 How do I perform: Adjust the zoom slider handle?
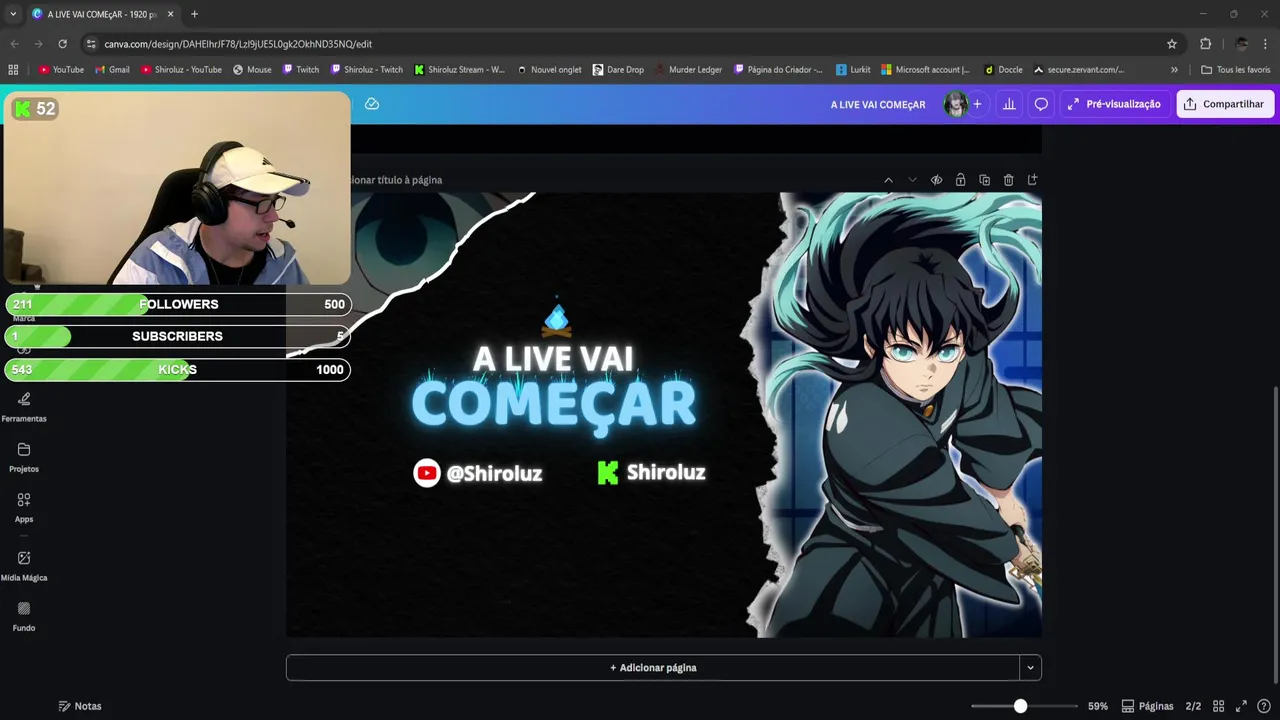click(x=1020, y=706)
